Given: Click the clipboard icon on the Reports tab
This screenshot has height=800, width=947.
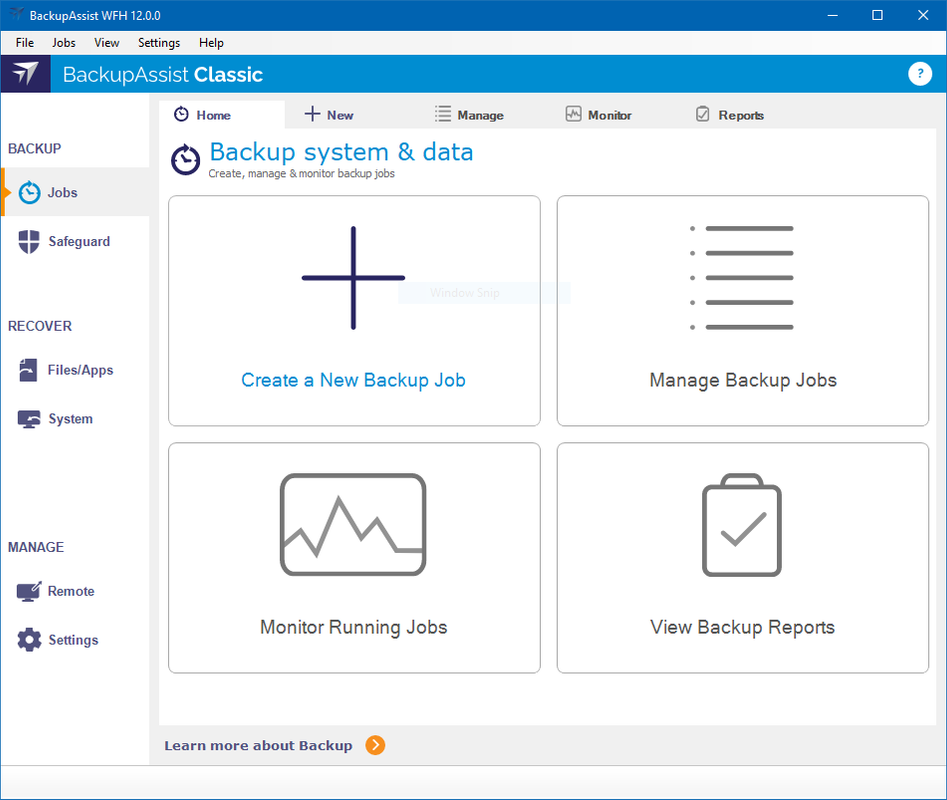Looking at the screenshot, I should pyautogui.click(x=702, y=114).
